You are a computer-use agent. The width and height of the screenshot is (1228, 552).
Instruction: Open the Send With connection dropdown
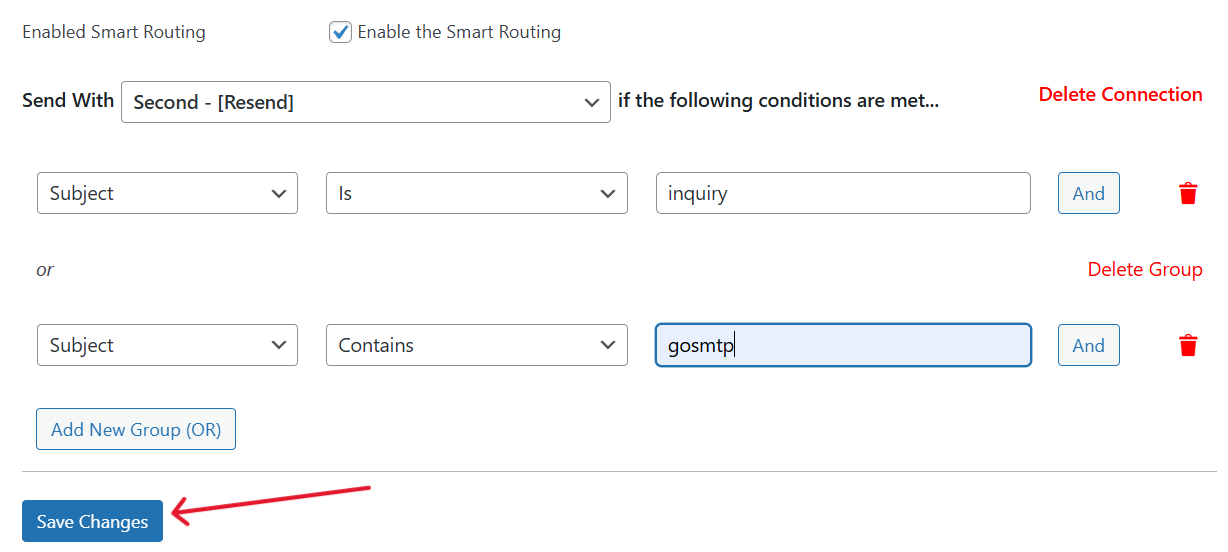pos(365,102)
